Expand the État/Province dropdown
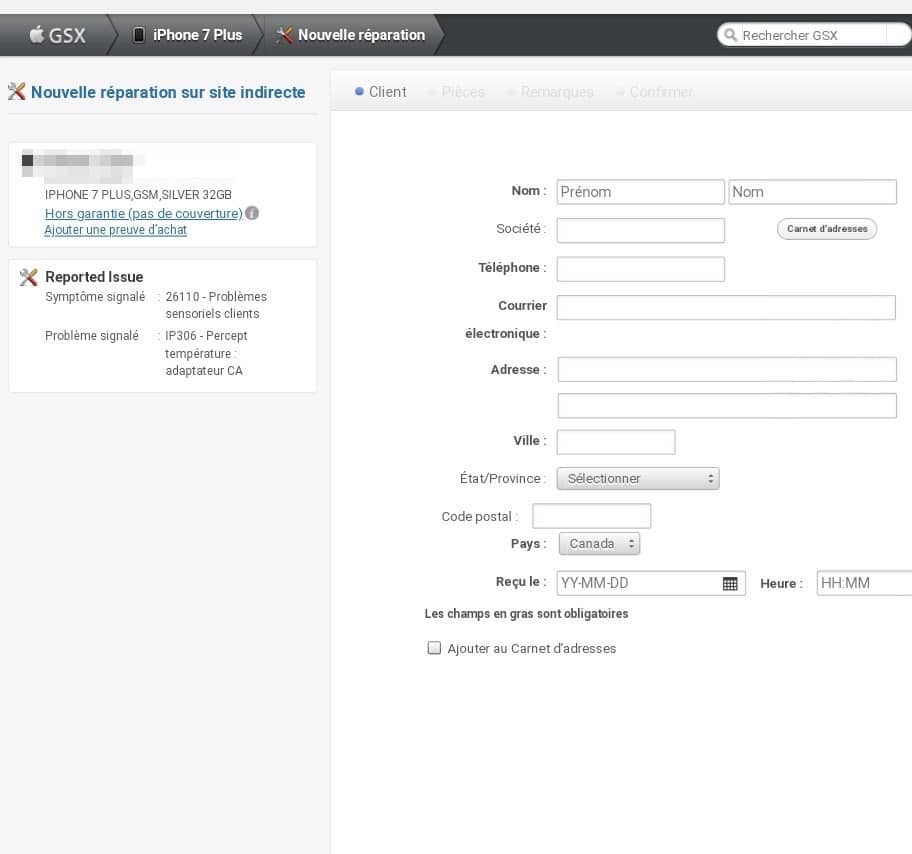Screen dimensions: 912x854 [x=637, y=478]
